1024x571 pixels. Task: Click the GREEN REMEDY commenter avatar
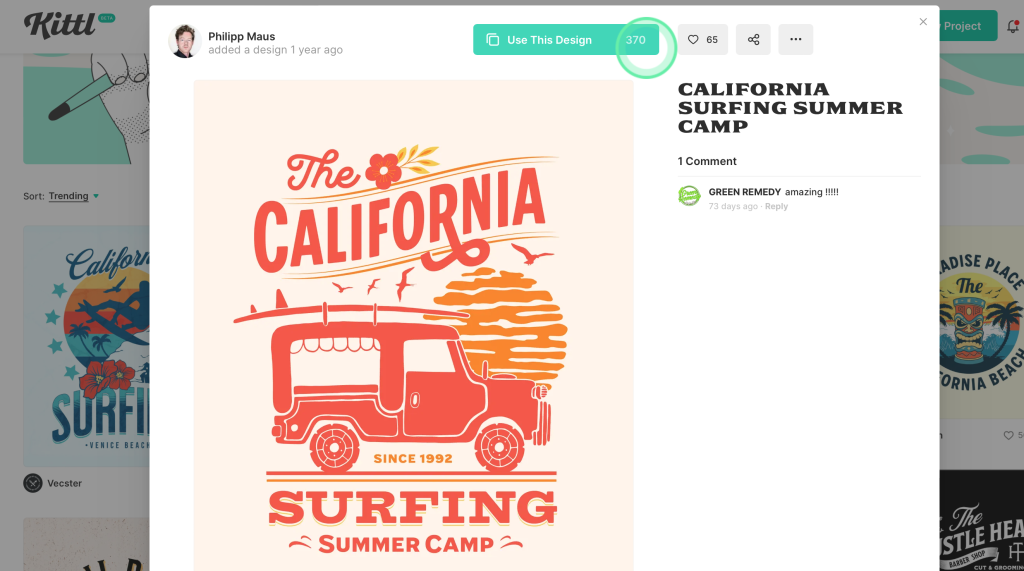tap(689, 196)
